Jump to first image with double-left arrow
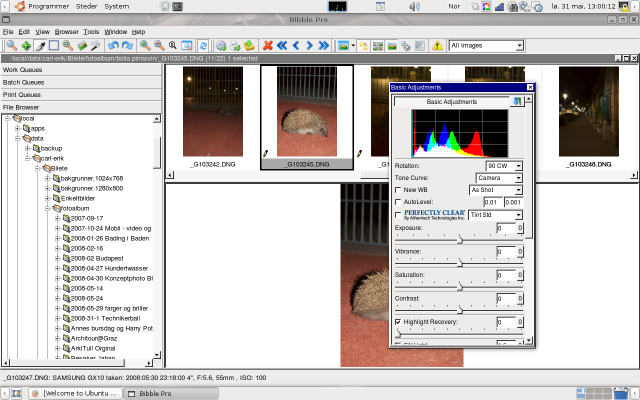640x400 pixels. 283,46
